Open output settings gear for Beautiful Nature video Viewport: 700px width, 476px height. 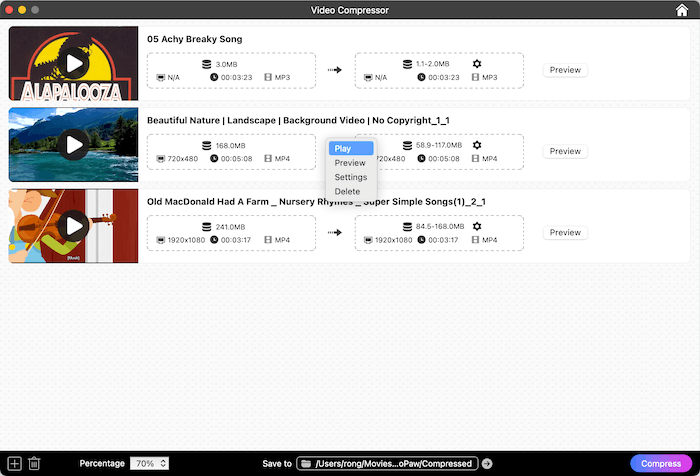click(476, 146)
